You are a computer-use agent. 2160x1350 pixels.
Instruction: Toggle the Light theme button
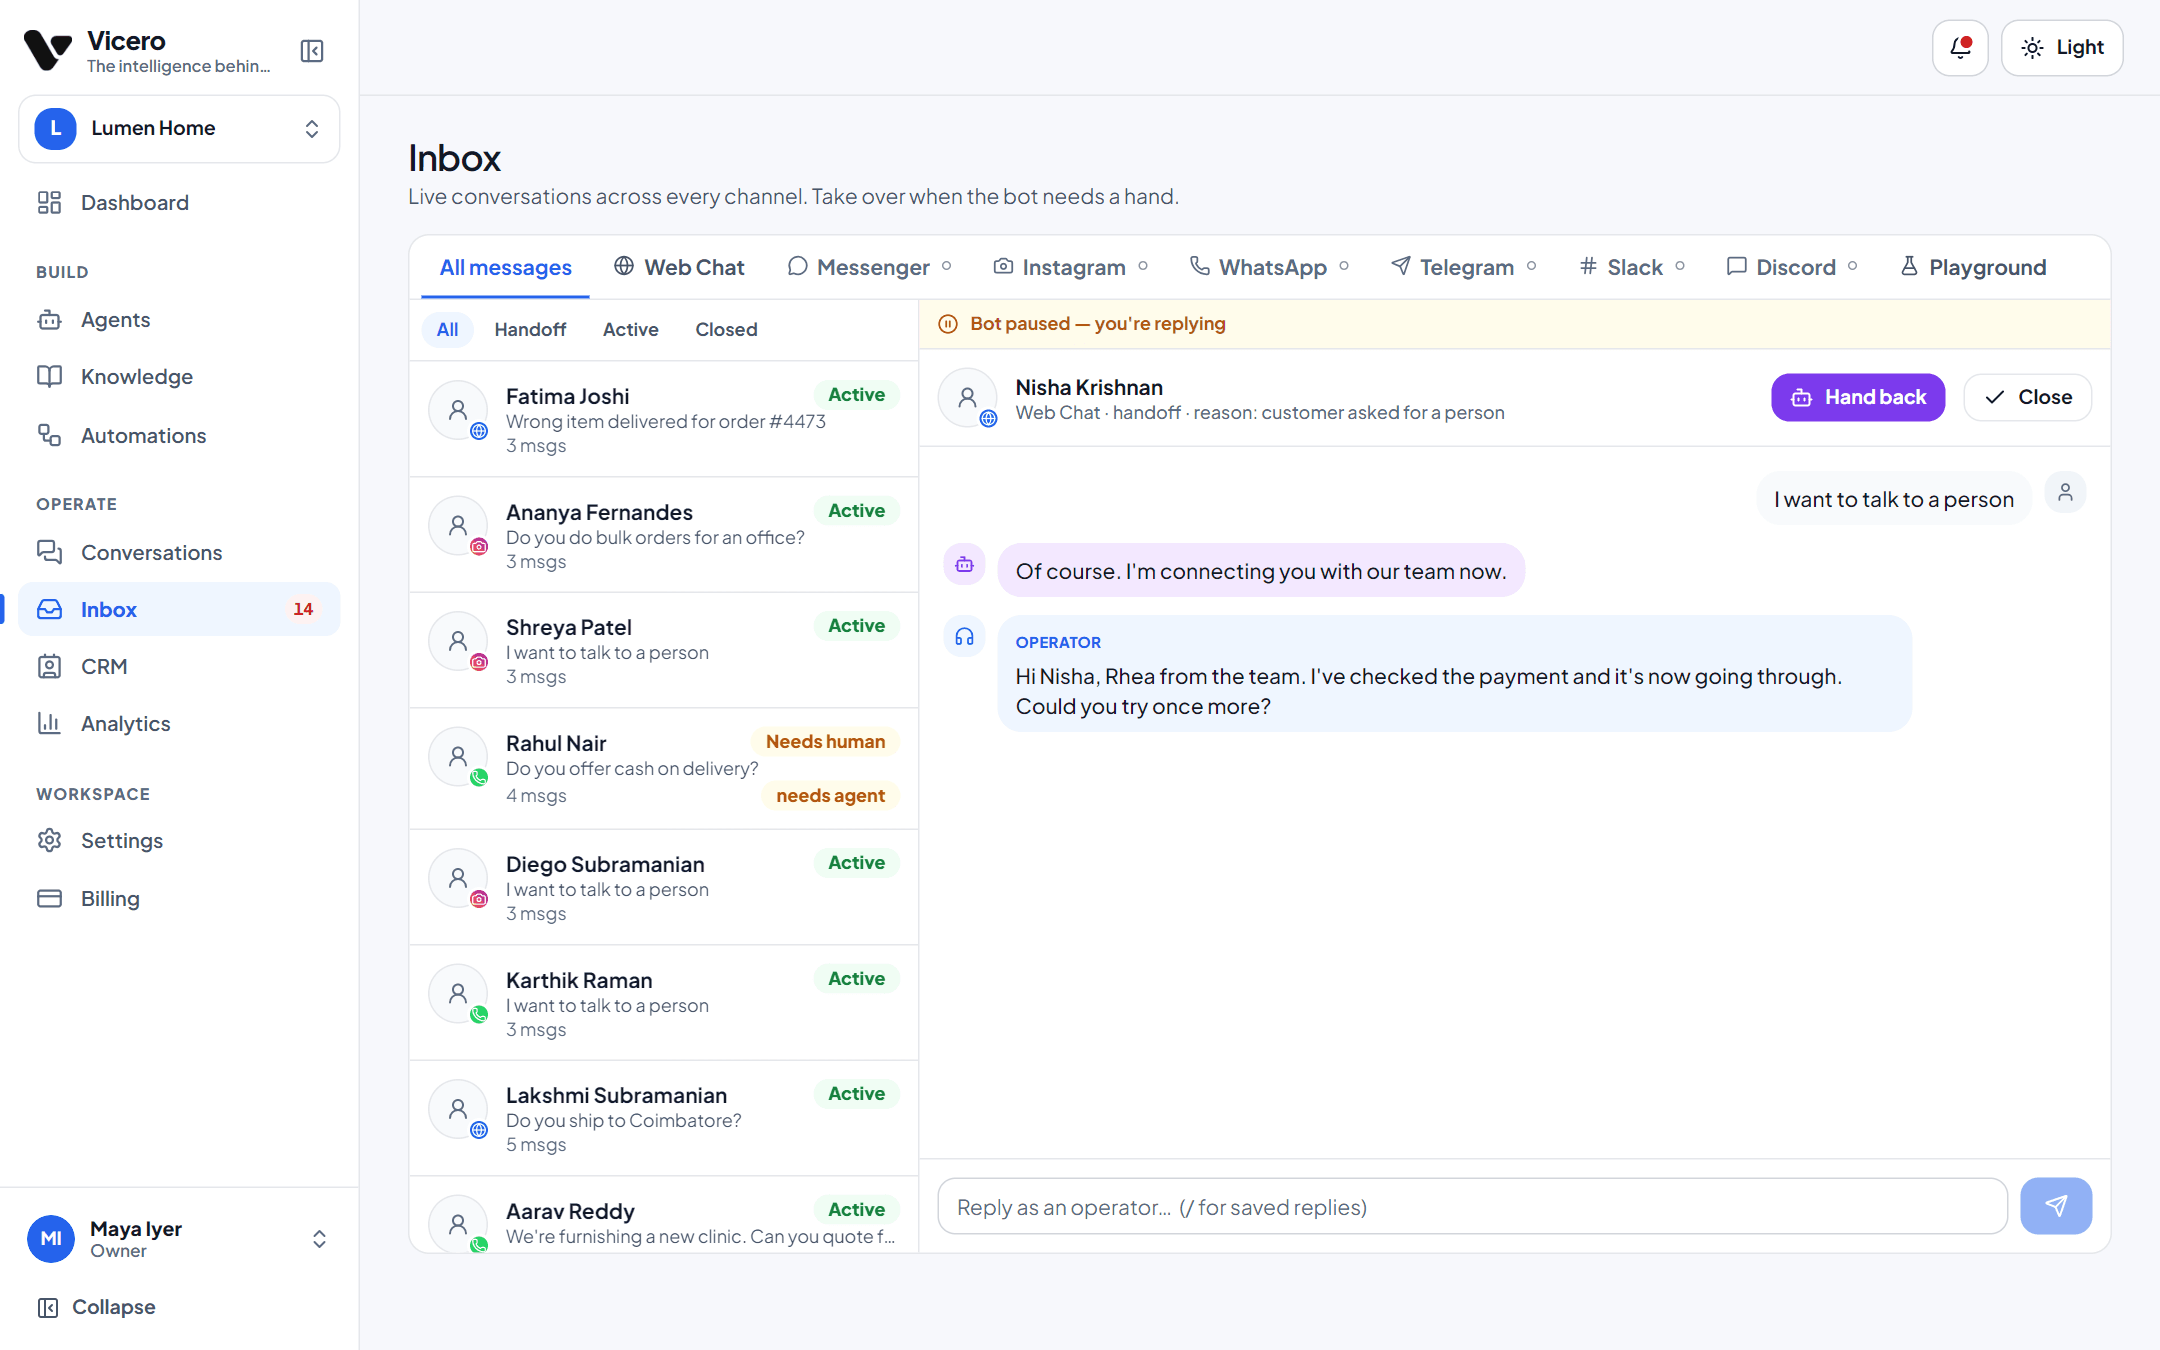[2062, 48]
